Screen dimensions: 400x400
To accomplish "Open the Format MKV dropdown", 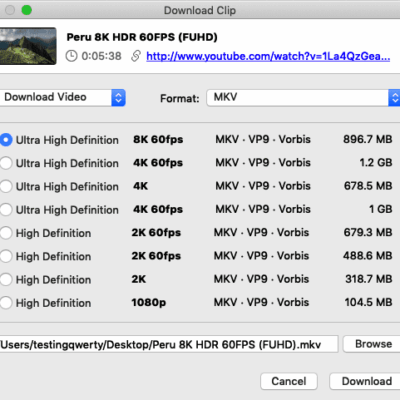I will (303, 98).
